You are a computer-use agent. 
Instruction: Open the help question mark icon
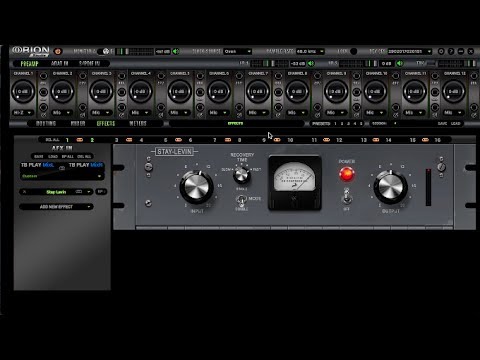point(451,51)
